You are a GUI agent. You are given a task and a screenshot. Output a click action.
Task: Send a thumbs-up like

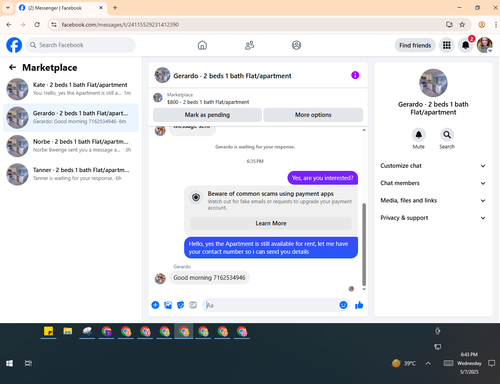[x=359, y=305]
